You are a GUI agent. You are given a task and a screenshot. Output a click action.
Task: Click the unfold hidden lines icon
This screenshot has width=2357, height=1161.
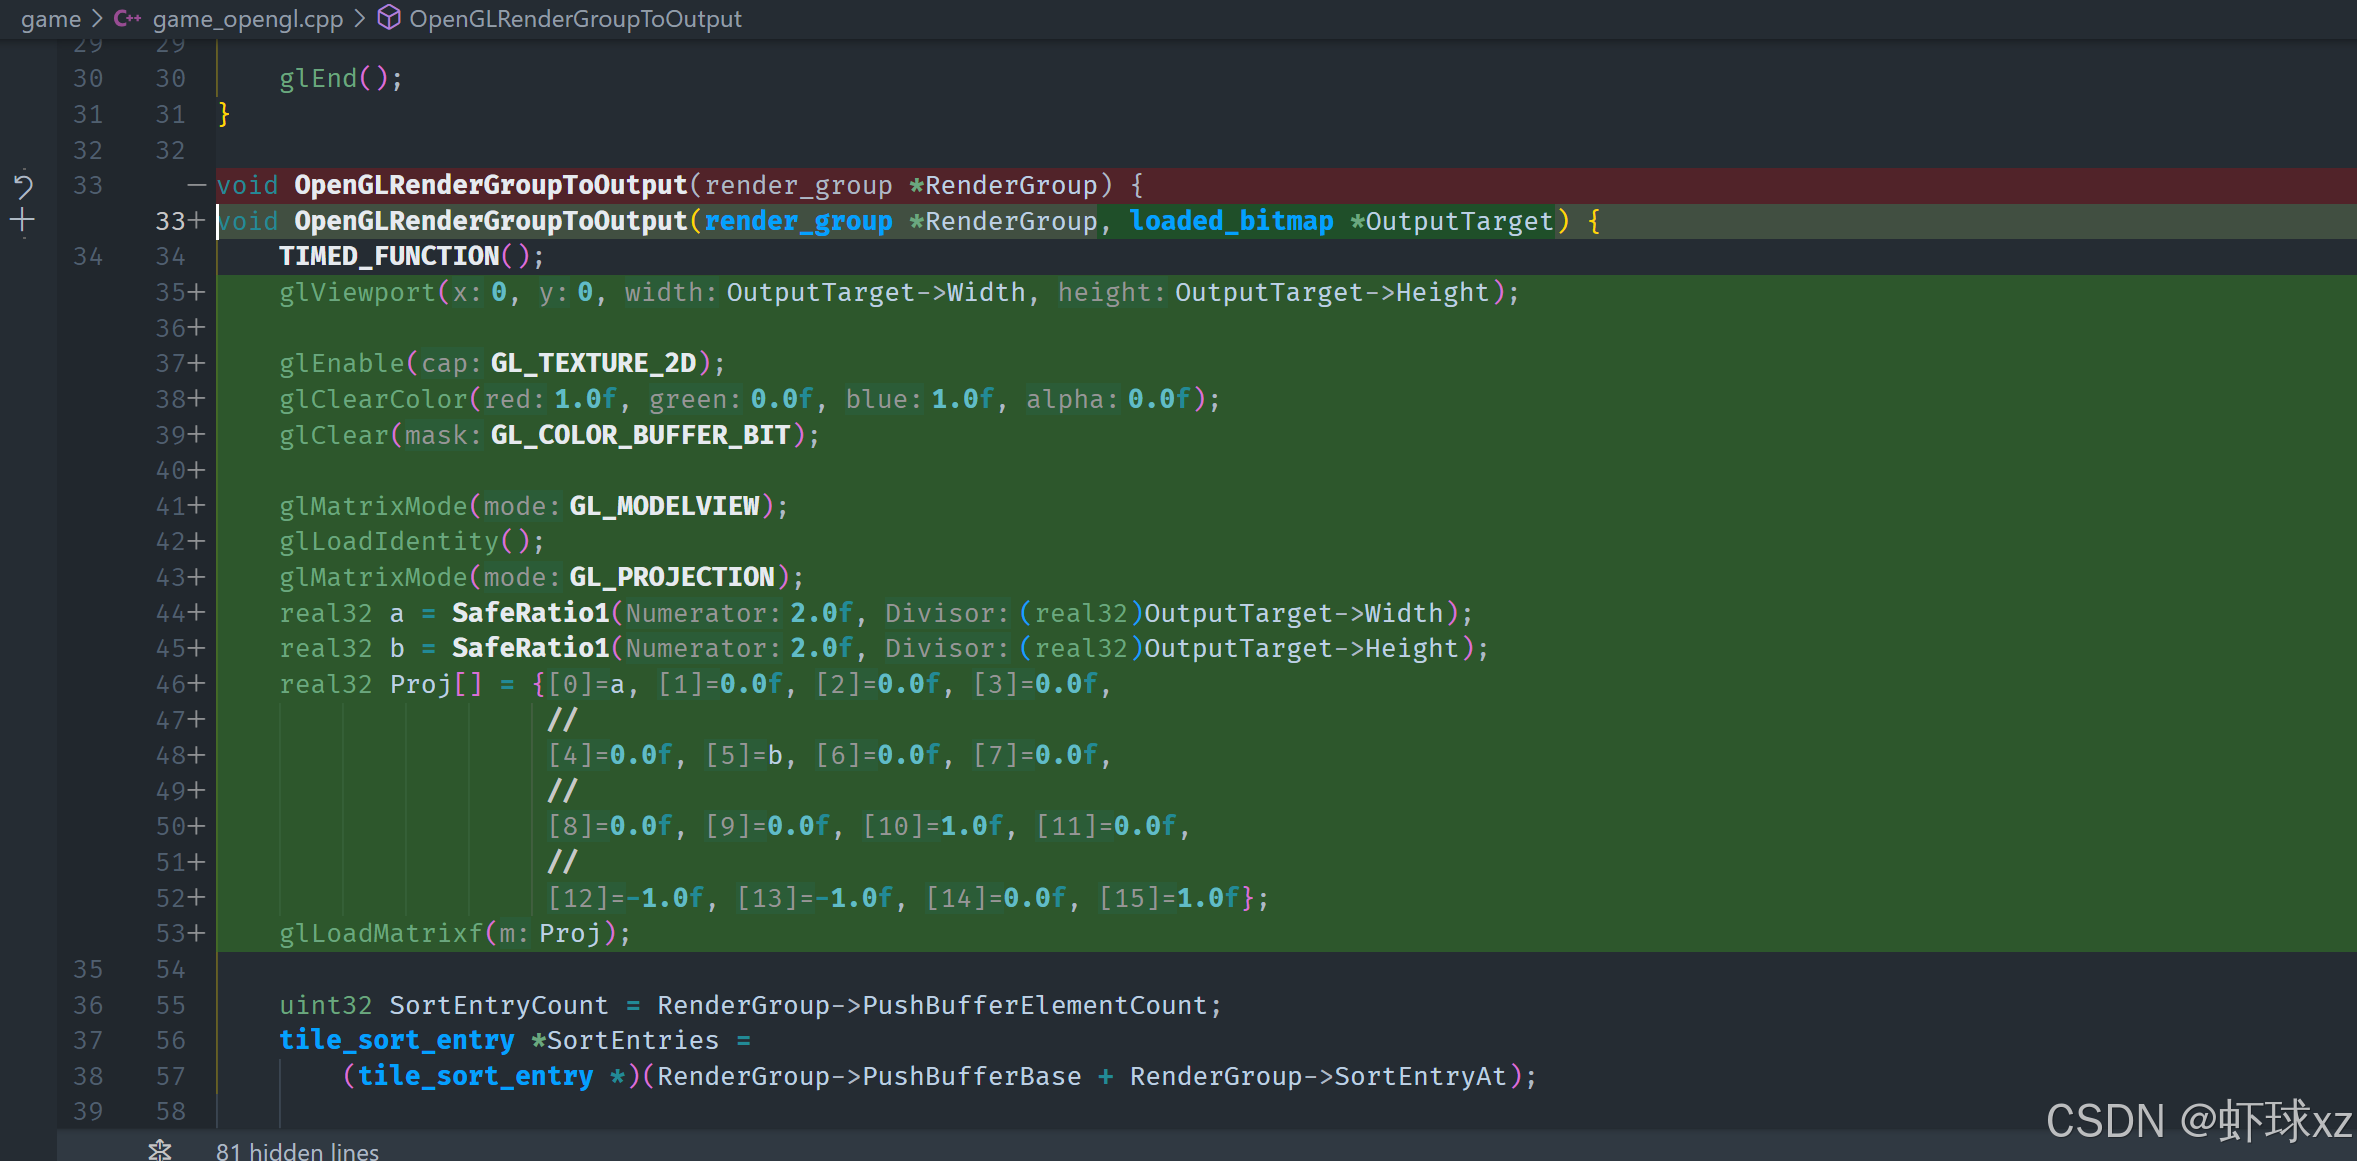pos(160,1150)
